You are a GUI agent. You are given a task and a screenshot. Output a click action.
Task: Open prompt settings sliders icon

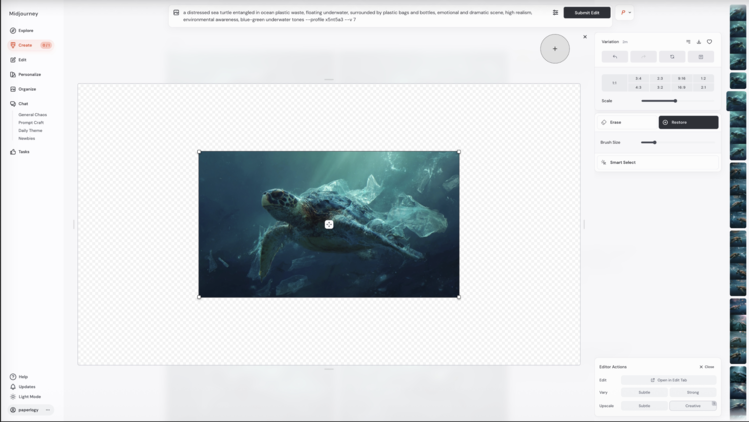tap(555, 12)
